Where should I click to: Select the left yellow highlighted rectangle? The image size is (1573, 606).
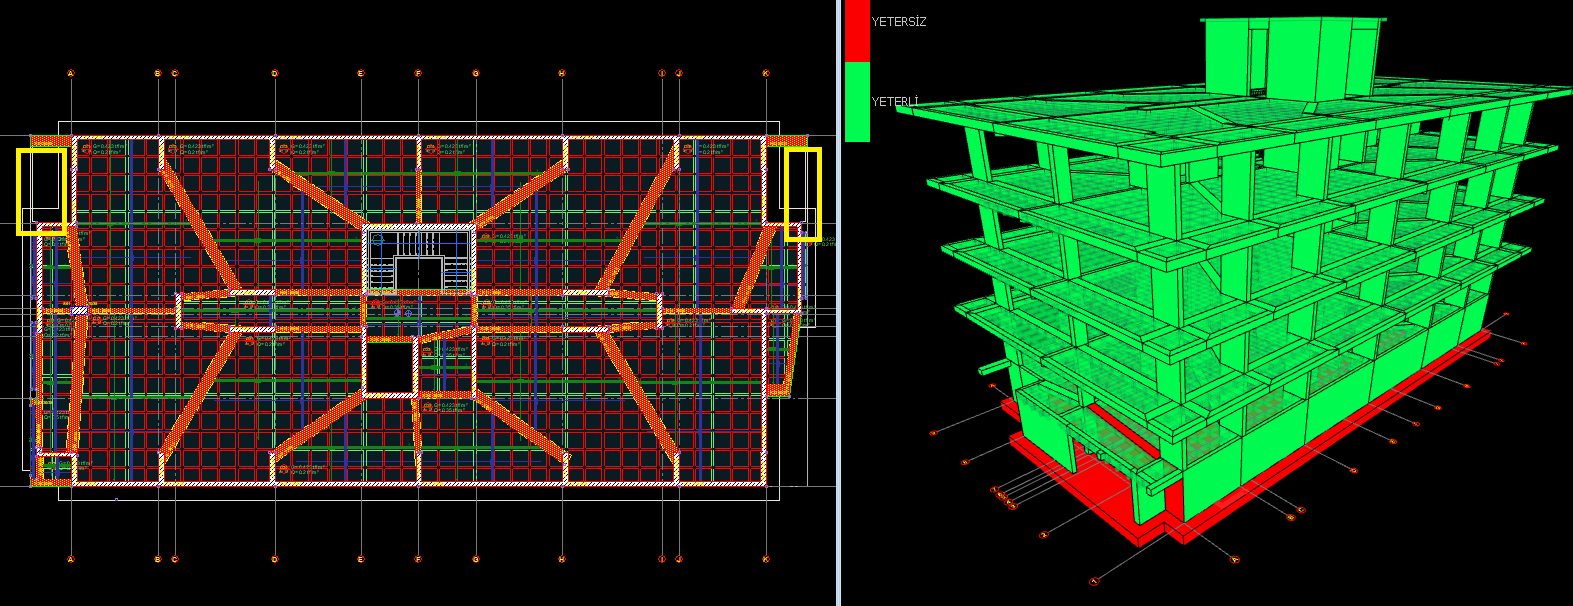tap(42, 191)
